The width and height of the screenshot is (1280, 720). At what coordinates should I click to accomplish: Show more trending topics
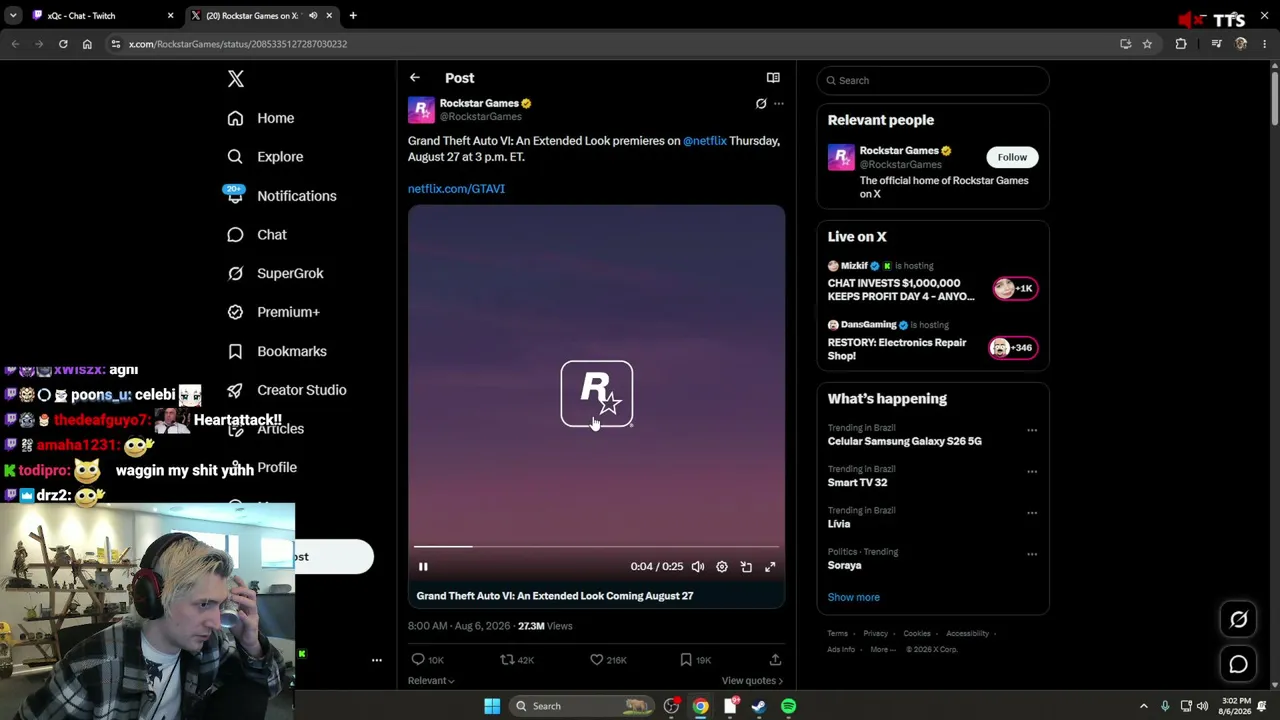(x=853, y=597)
